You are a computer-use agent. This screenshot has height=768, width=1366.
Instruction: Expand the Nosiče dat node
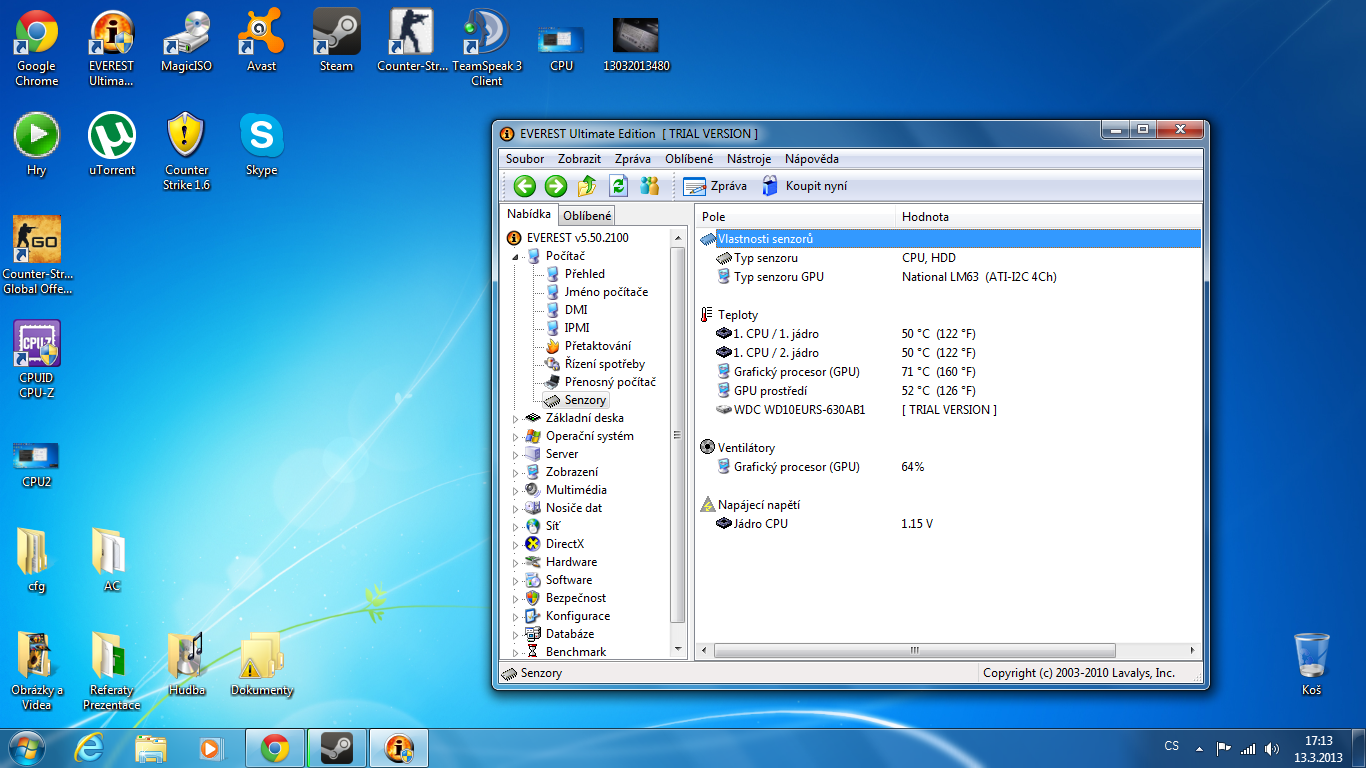click(x=517, y=509)
